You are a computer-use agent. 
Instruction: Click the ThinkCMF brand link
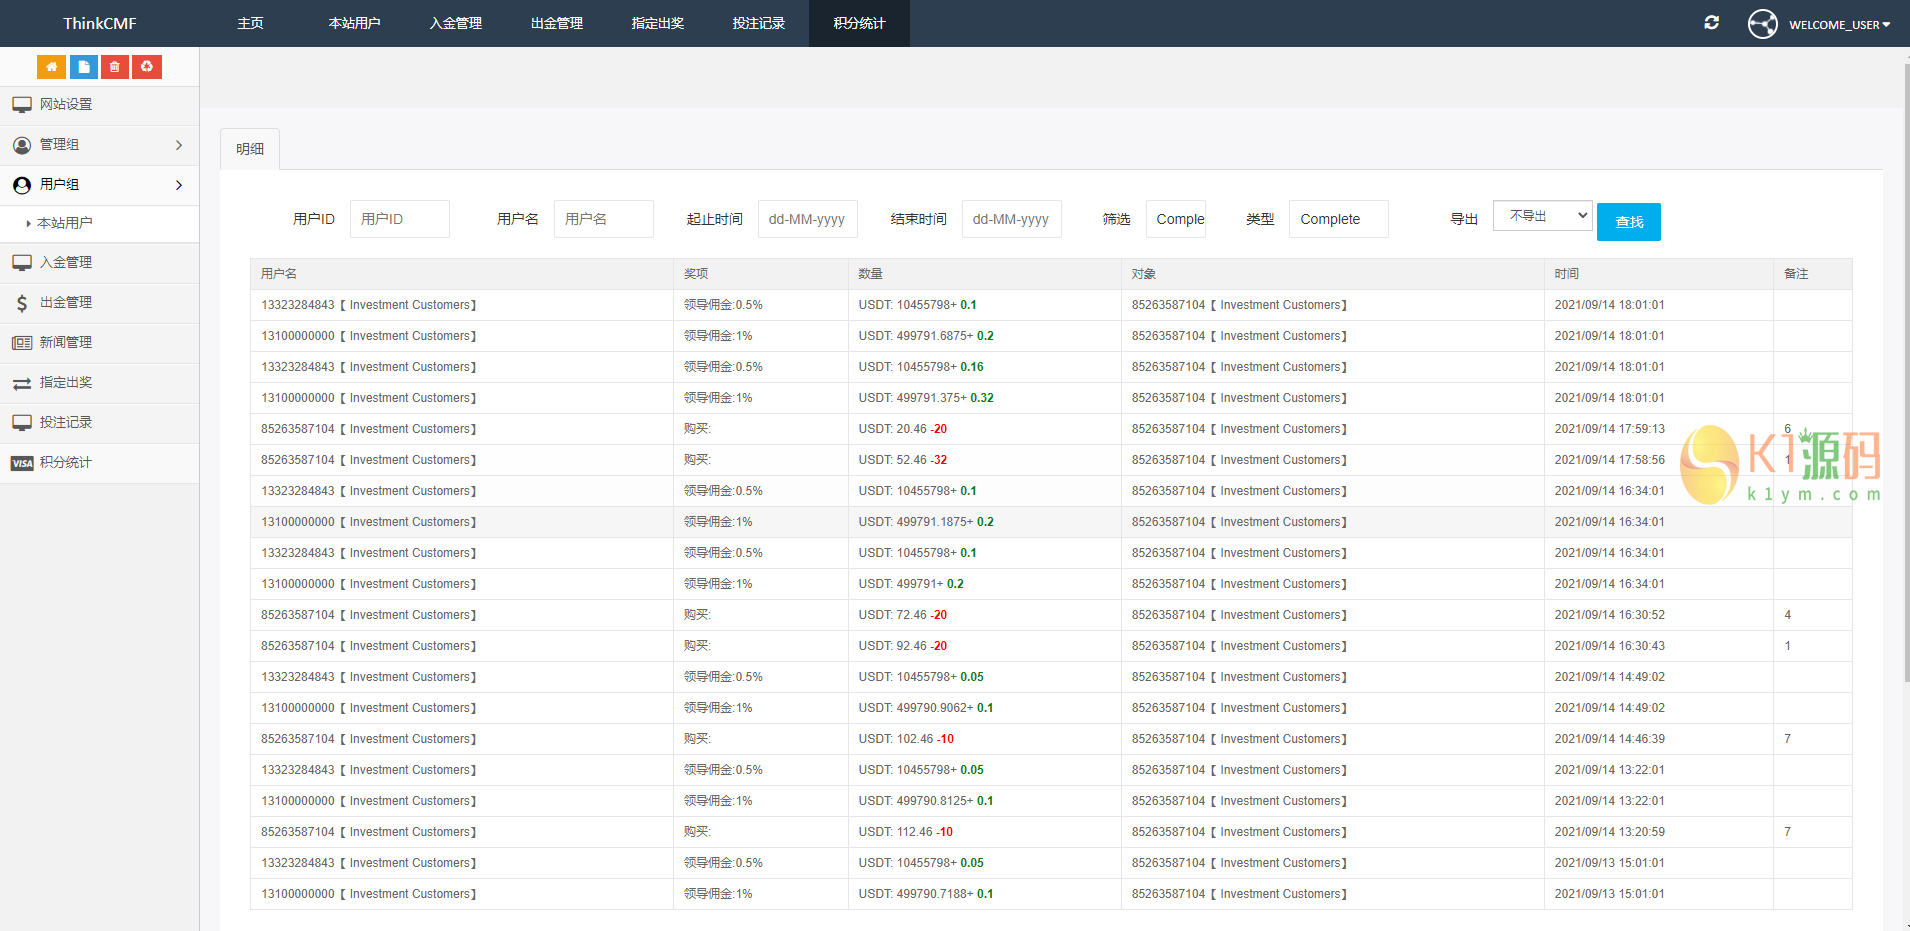[x=100, y=23]
